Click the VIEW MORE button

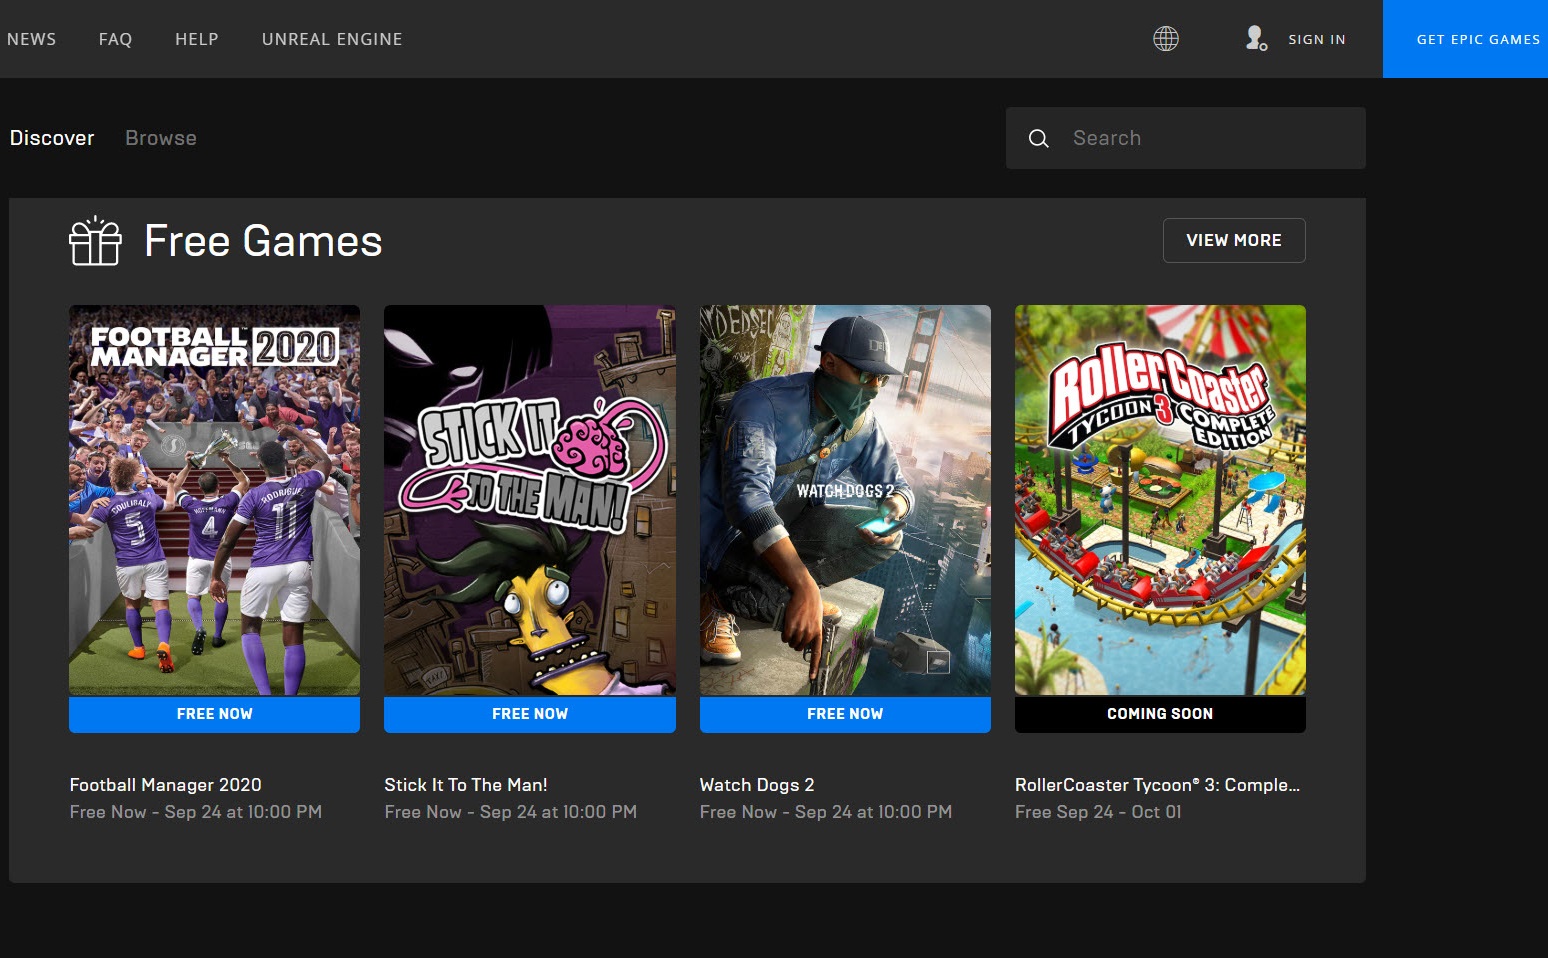(x=1234, y=240)
